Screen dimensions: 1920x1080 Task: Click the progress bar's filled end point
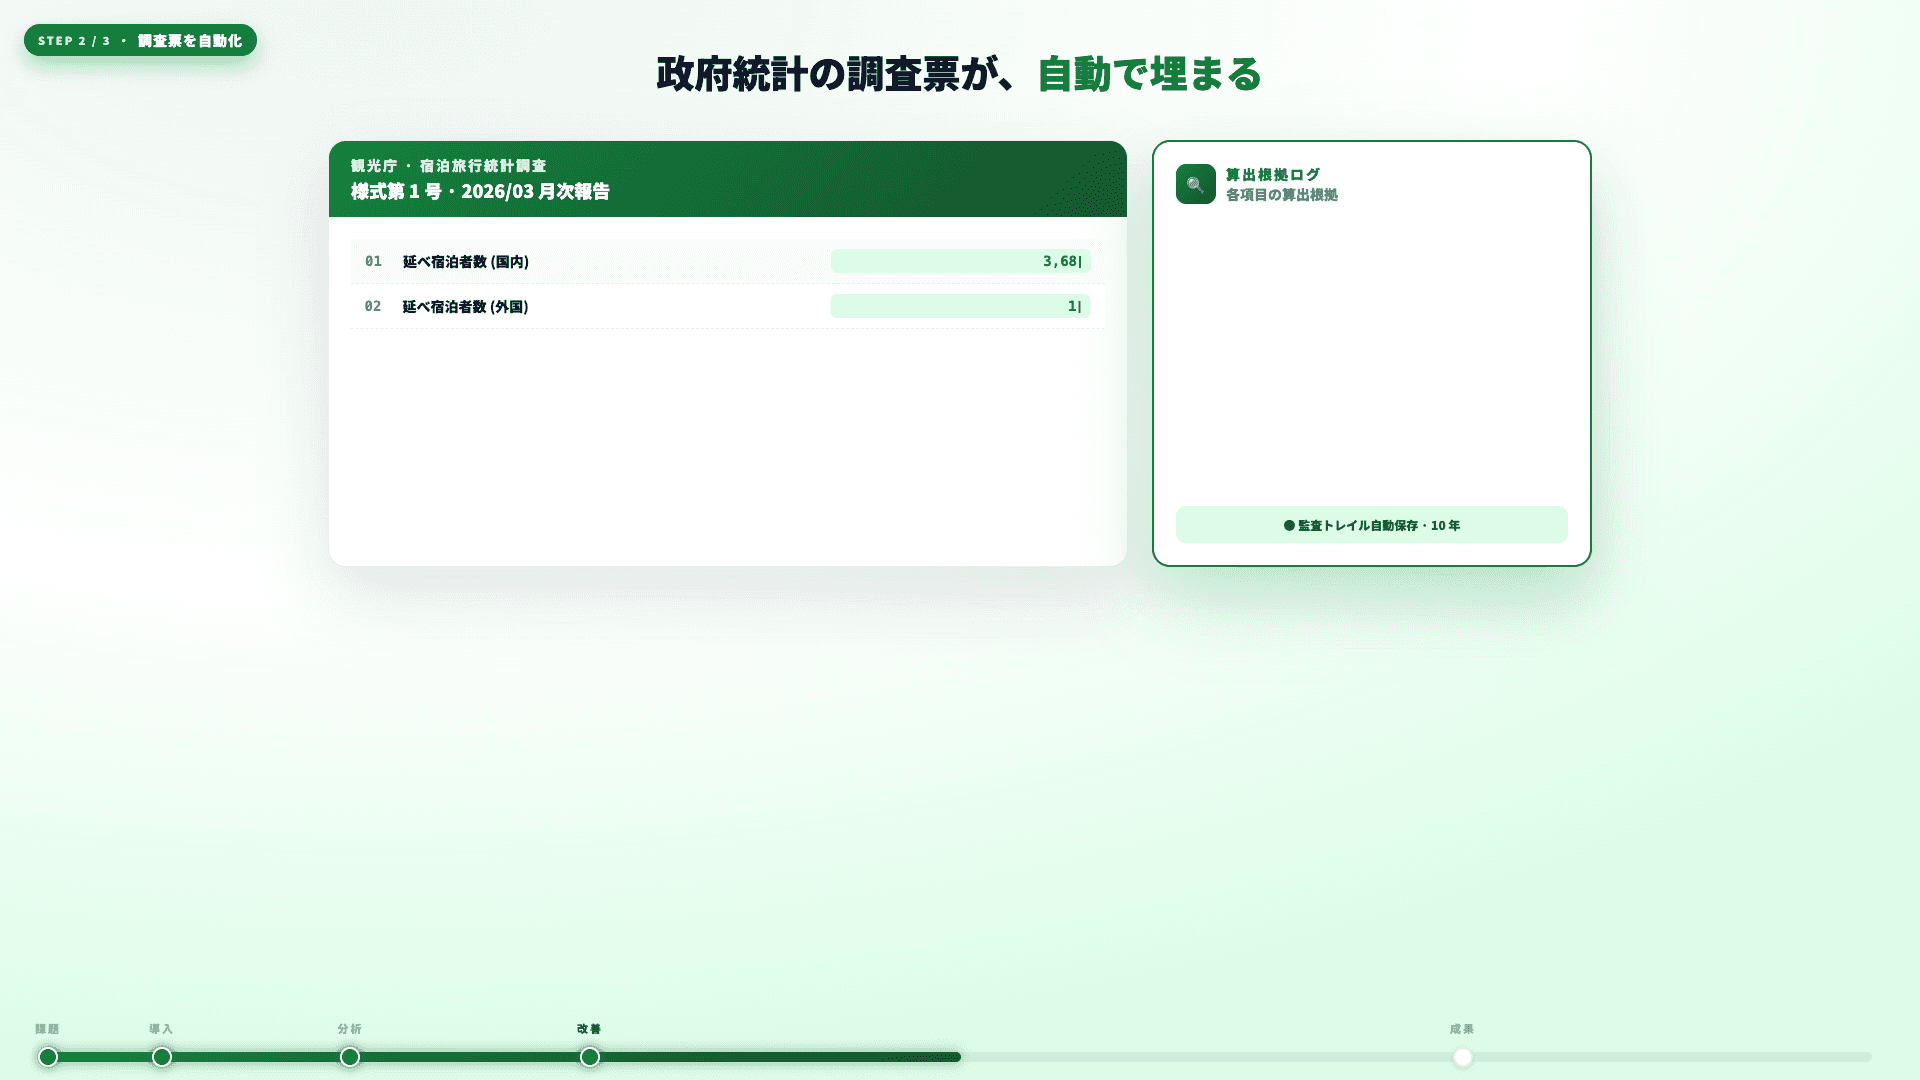[958, 1057]
